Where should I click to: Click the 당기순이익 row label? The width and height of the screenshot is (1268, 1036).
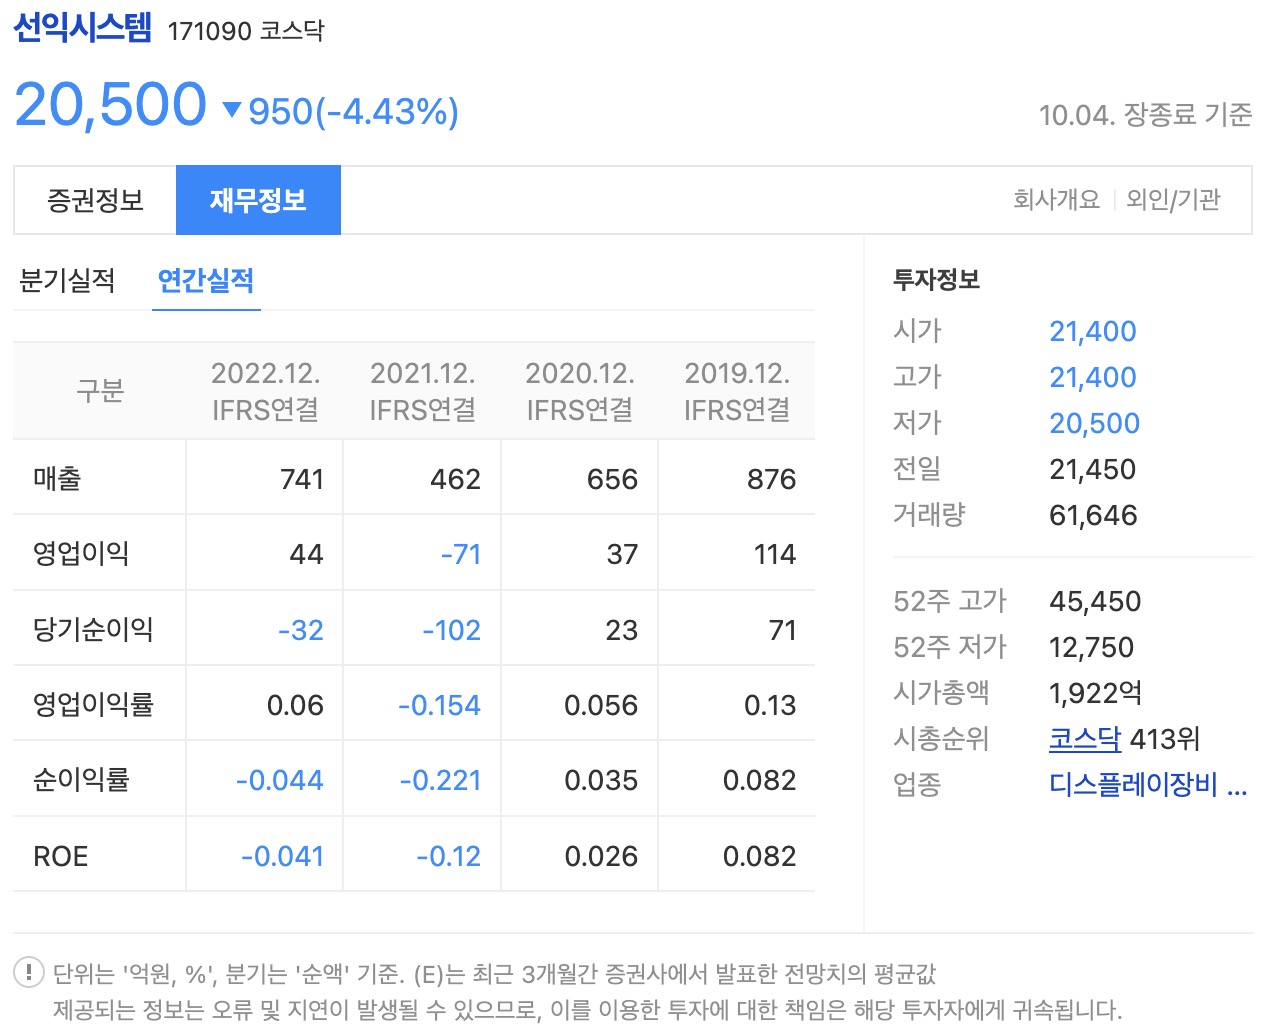click(x=93, y=630)
